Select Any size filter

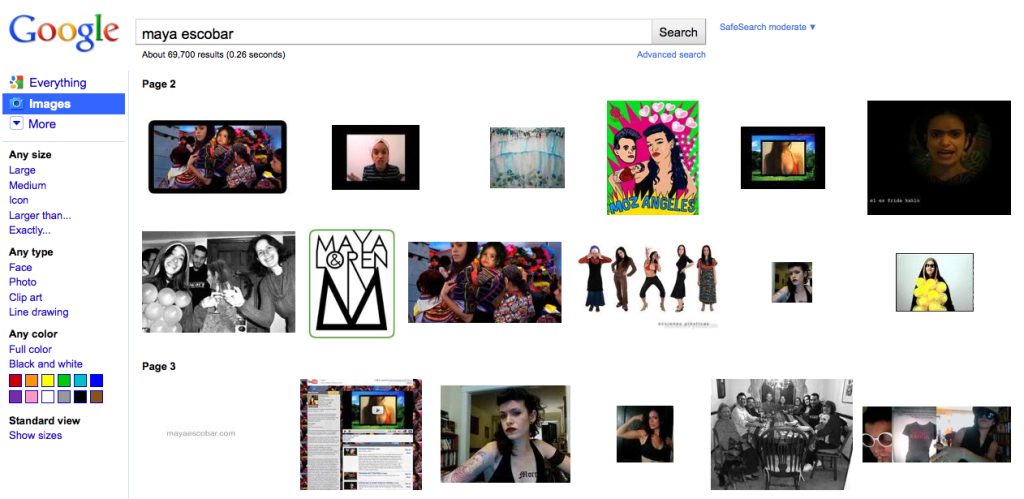pyautogui.click(x=30, y=155)
